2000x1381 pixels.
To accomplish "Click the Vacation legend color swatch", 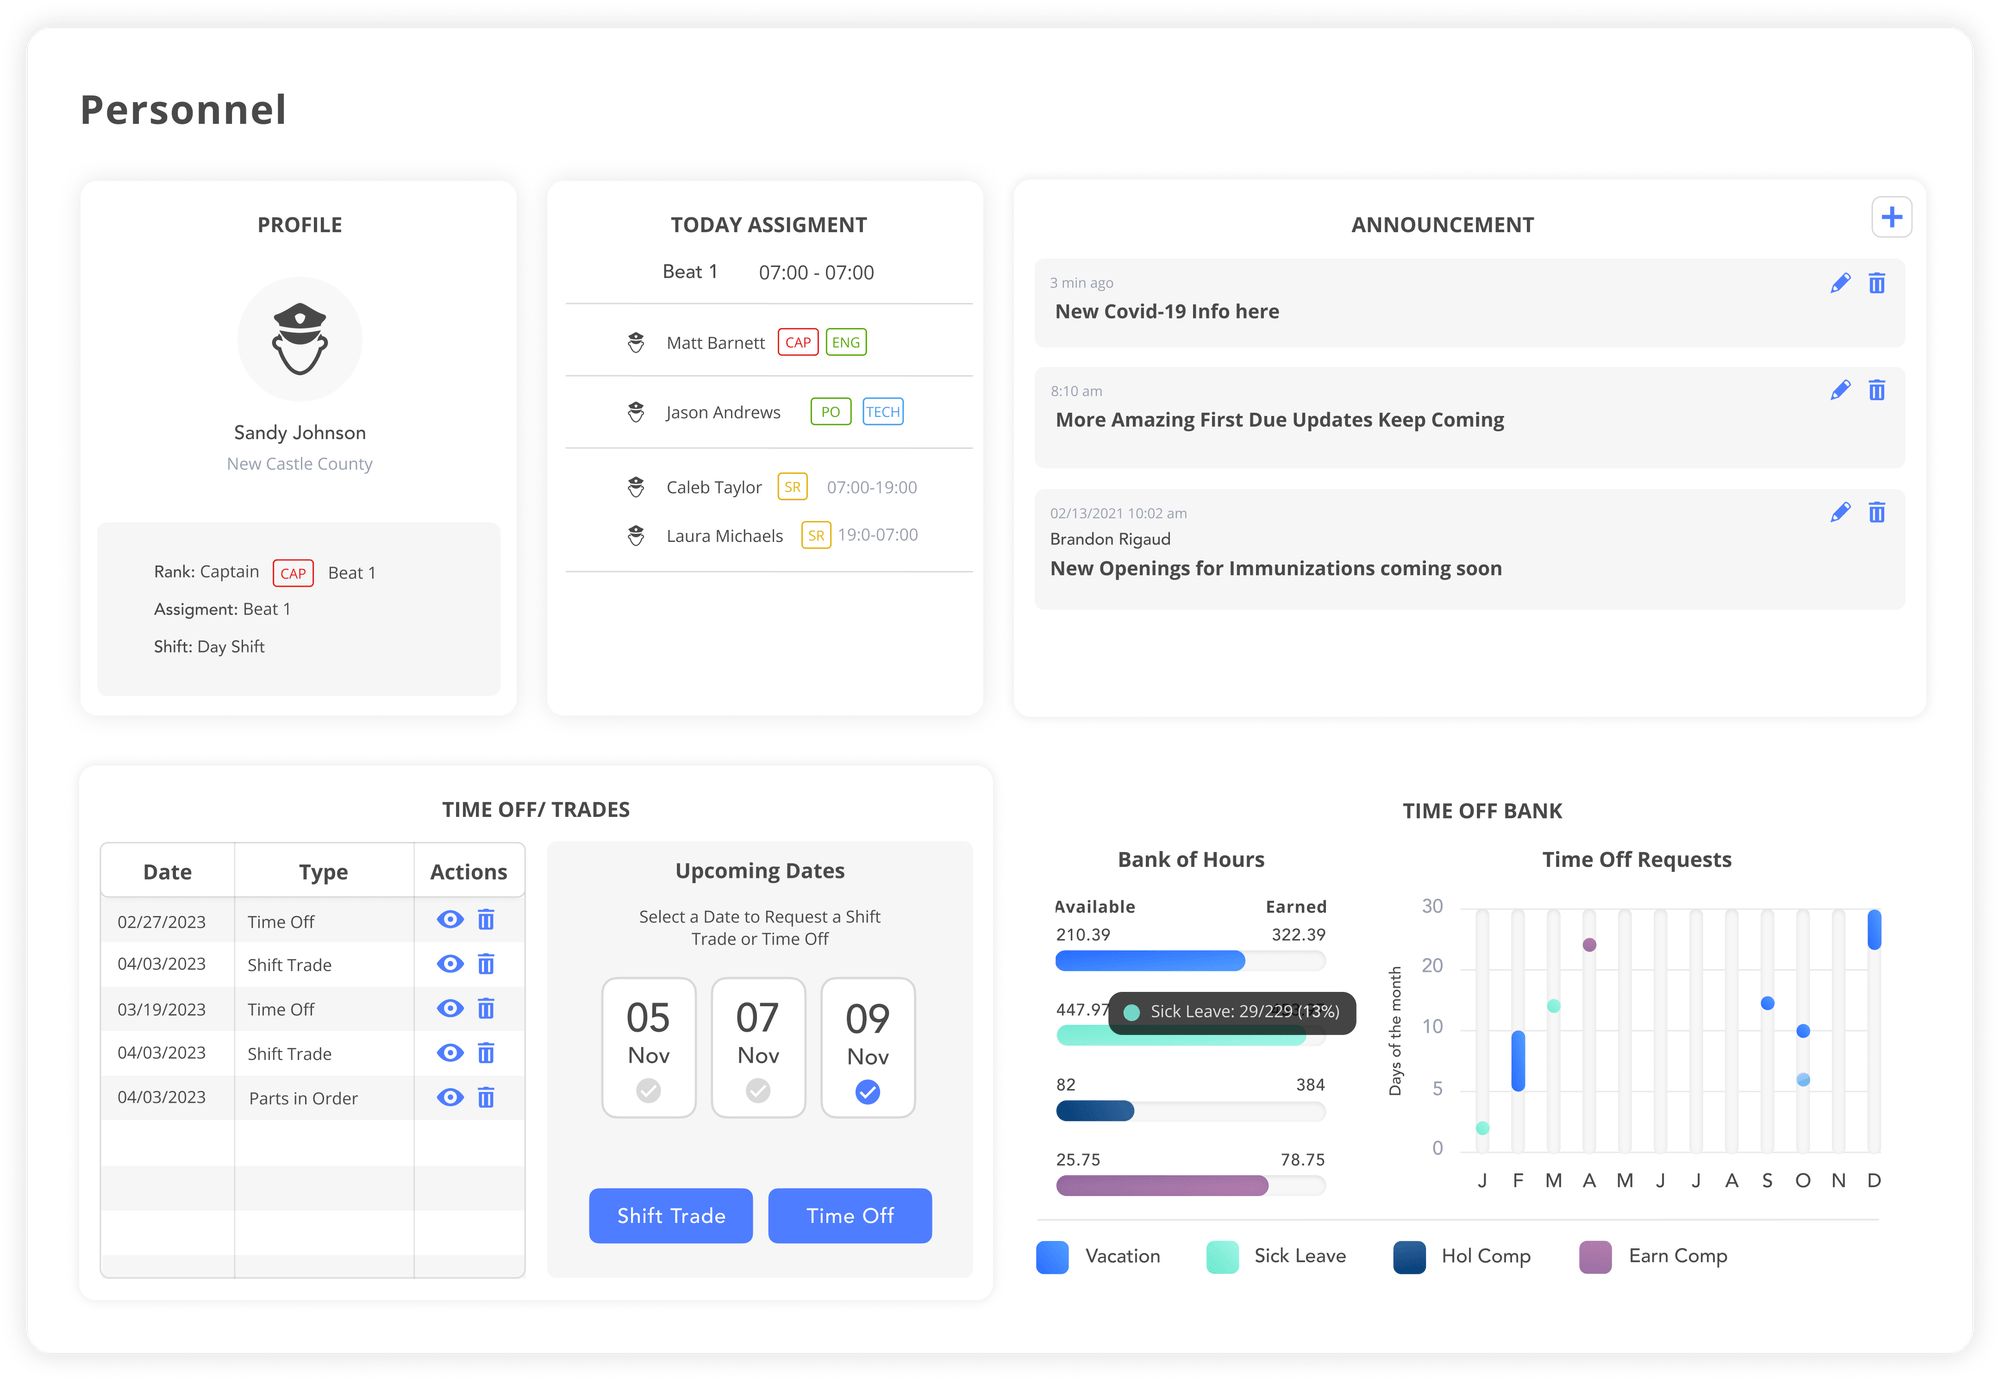I will tap(1052, 1257).
